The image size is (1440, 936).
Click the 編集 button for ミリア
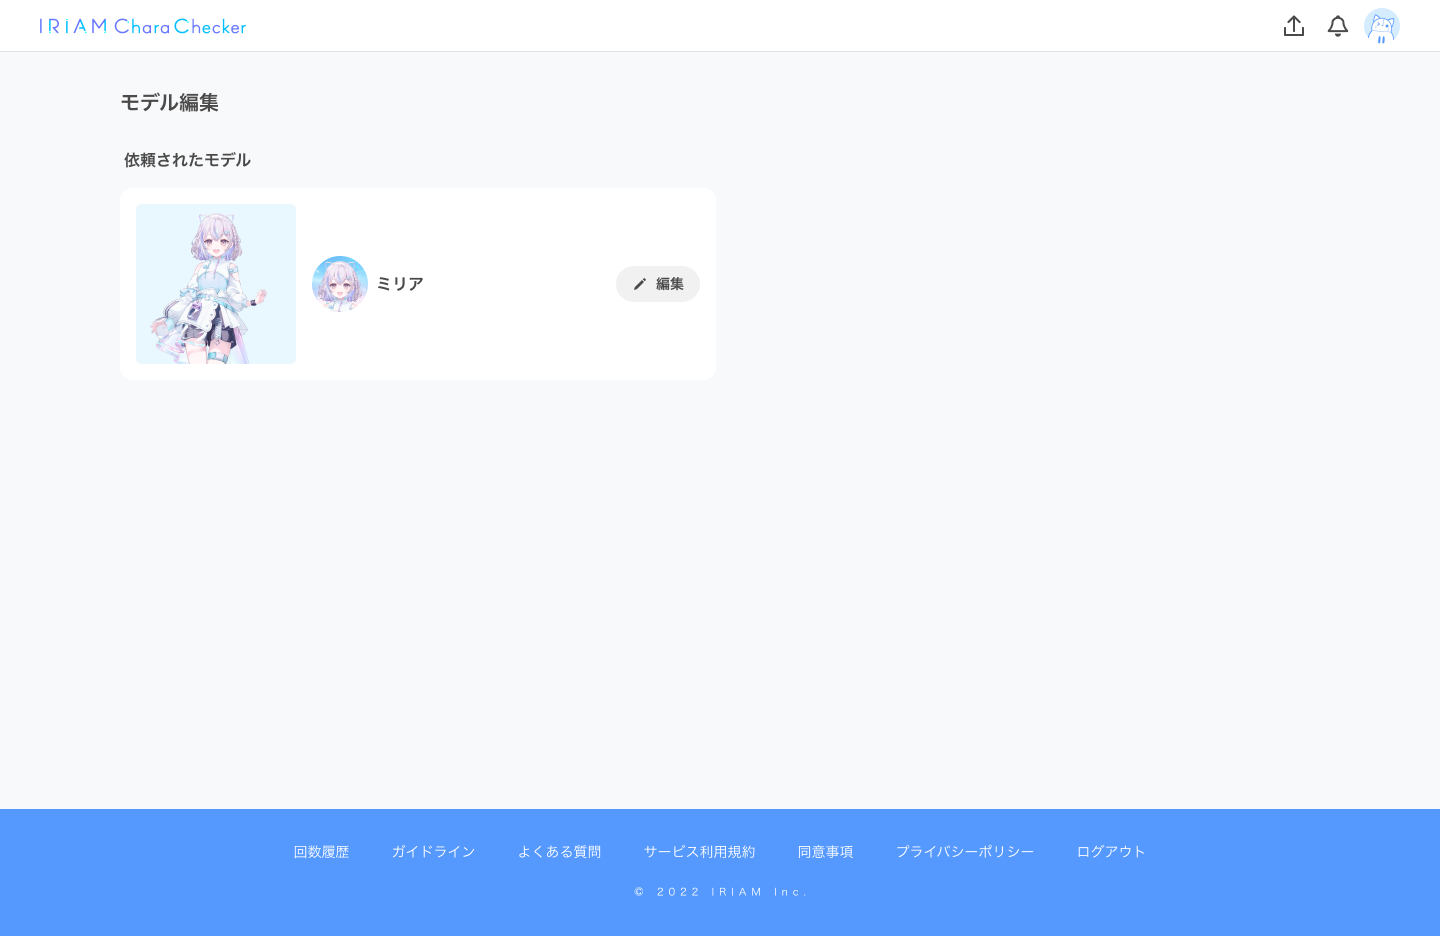(x=658, y=284)
